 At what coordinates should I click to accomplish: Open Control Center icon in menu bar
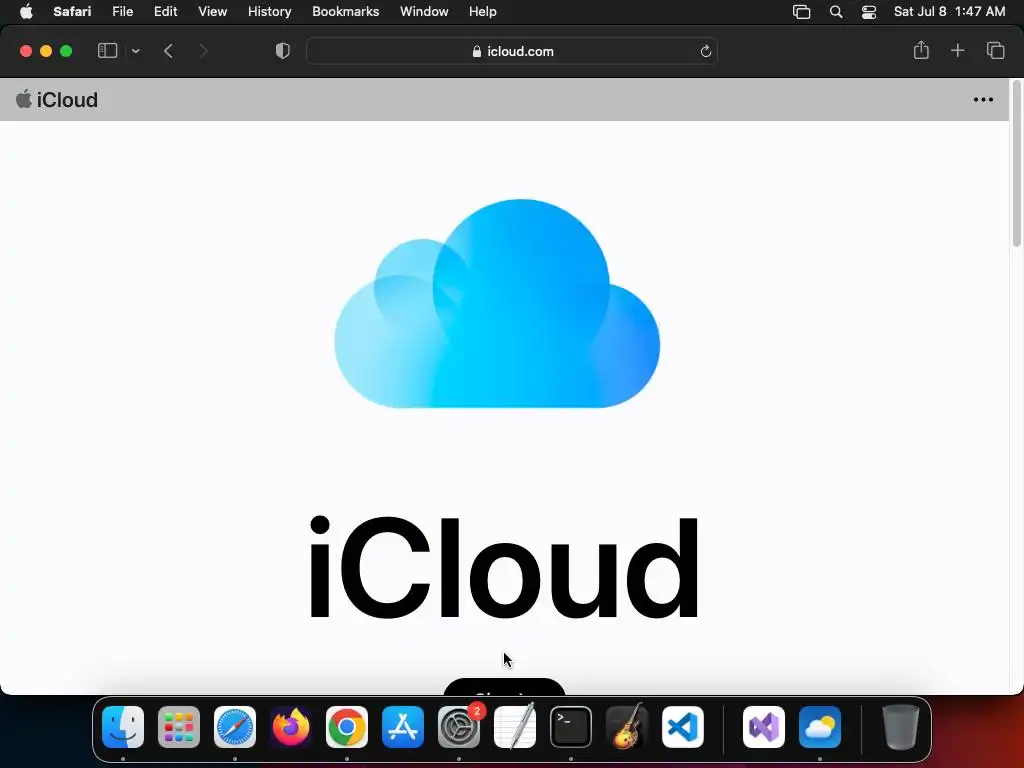(869, 12)
